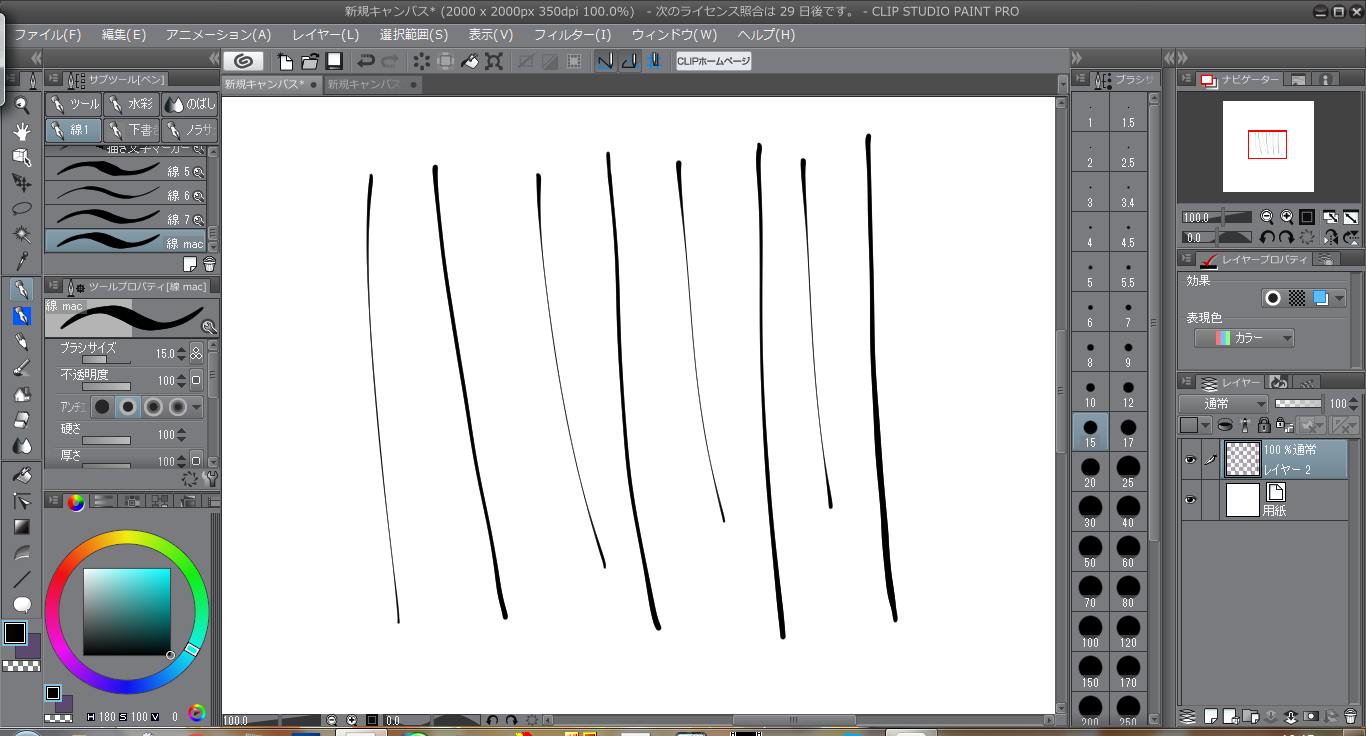Expand the カラー expression color dropdown
The width and height of the screenshot is (1366, 736).
pos(1245,338)
